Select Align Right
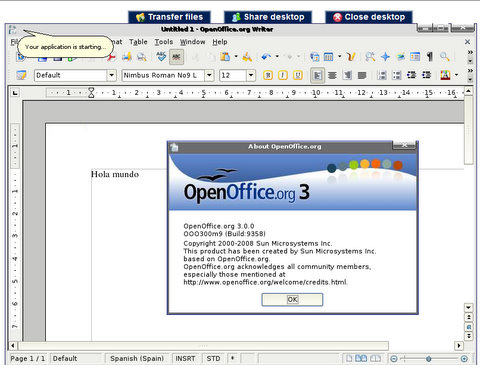The width and height of the screenshot is (480, 365). tap(347, 75)
